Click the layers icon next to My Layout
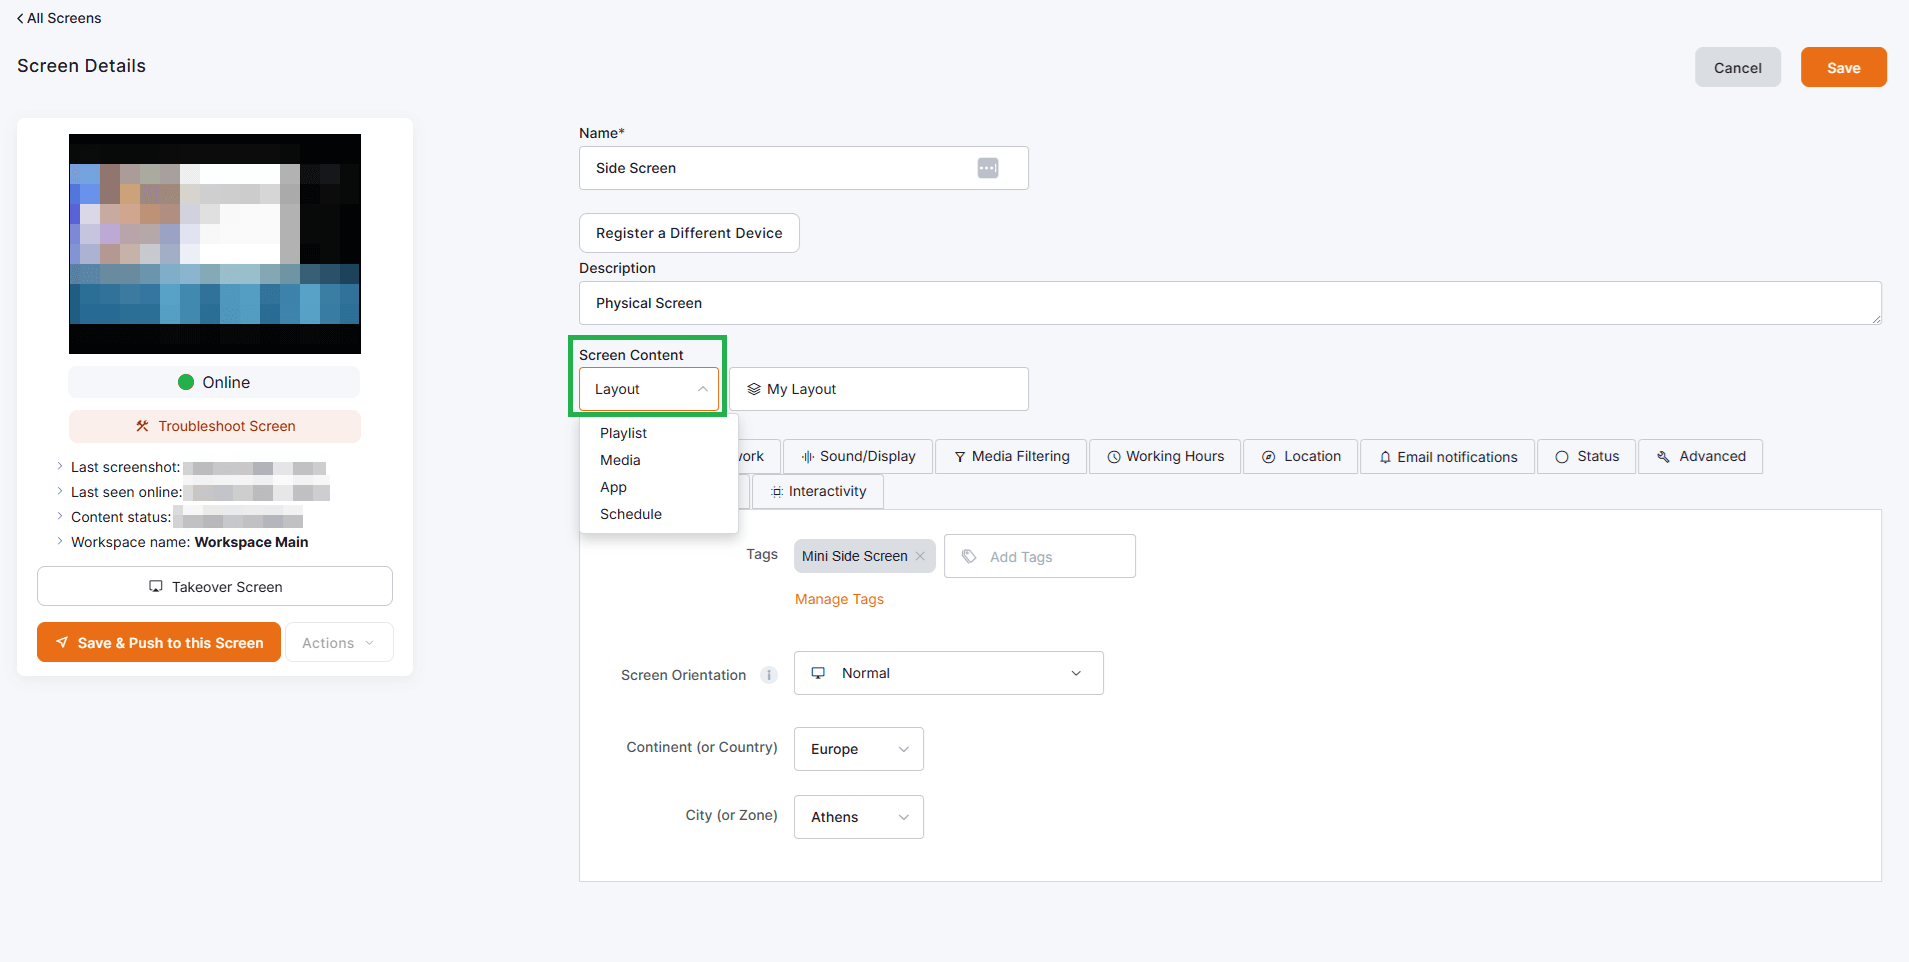The image size is (1909, 962). [754, 389]
